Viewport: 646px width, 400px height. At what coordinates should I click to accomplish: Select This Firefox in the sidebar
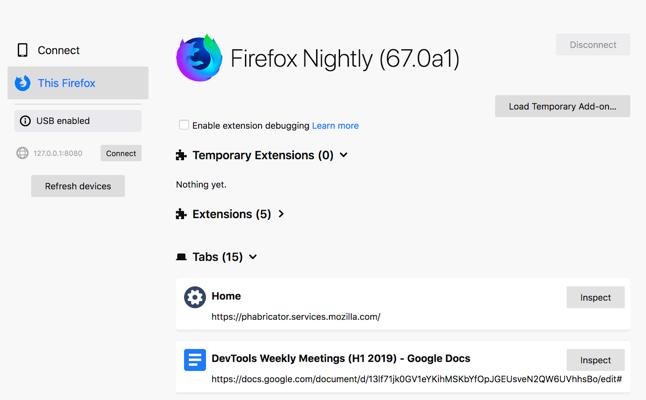(x=66, y=83)
